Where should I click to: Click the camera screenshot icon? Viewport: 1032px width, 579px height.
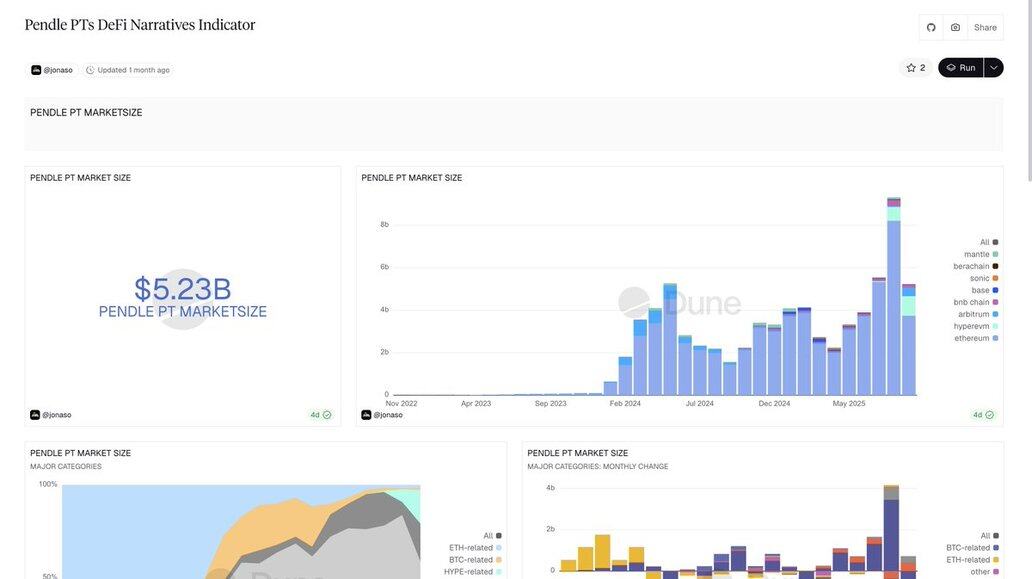pyautogui.click(x=955, y=27)
